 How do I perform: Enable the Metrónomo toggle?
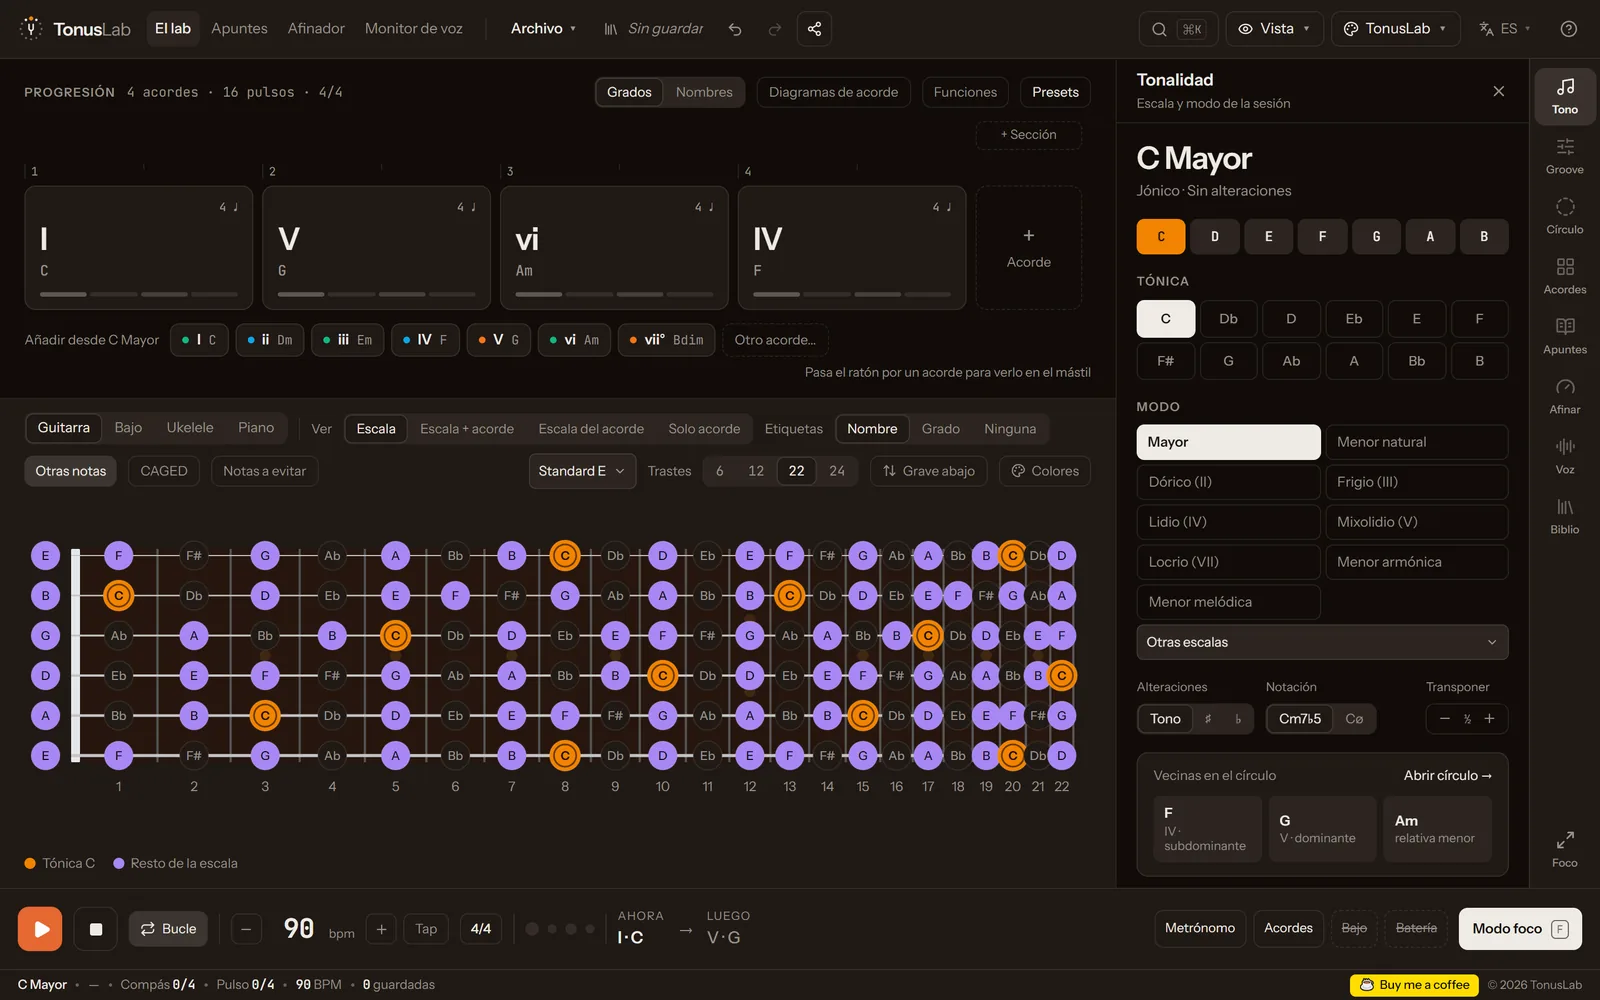(x=1199, y=928)
